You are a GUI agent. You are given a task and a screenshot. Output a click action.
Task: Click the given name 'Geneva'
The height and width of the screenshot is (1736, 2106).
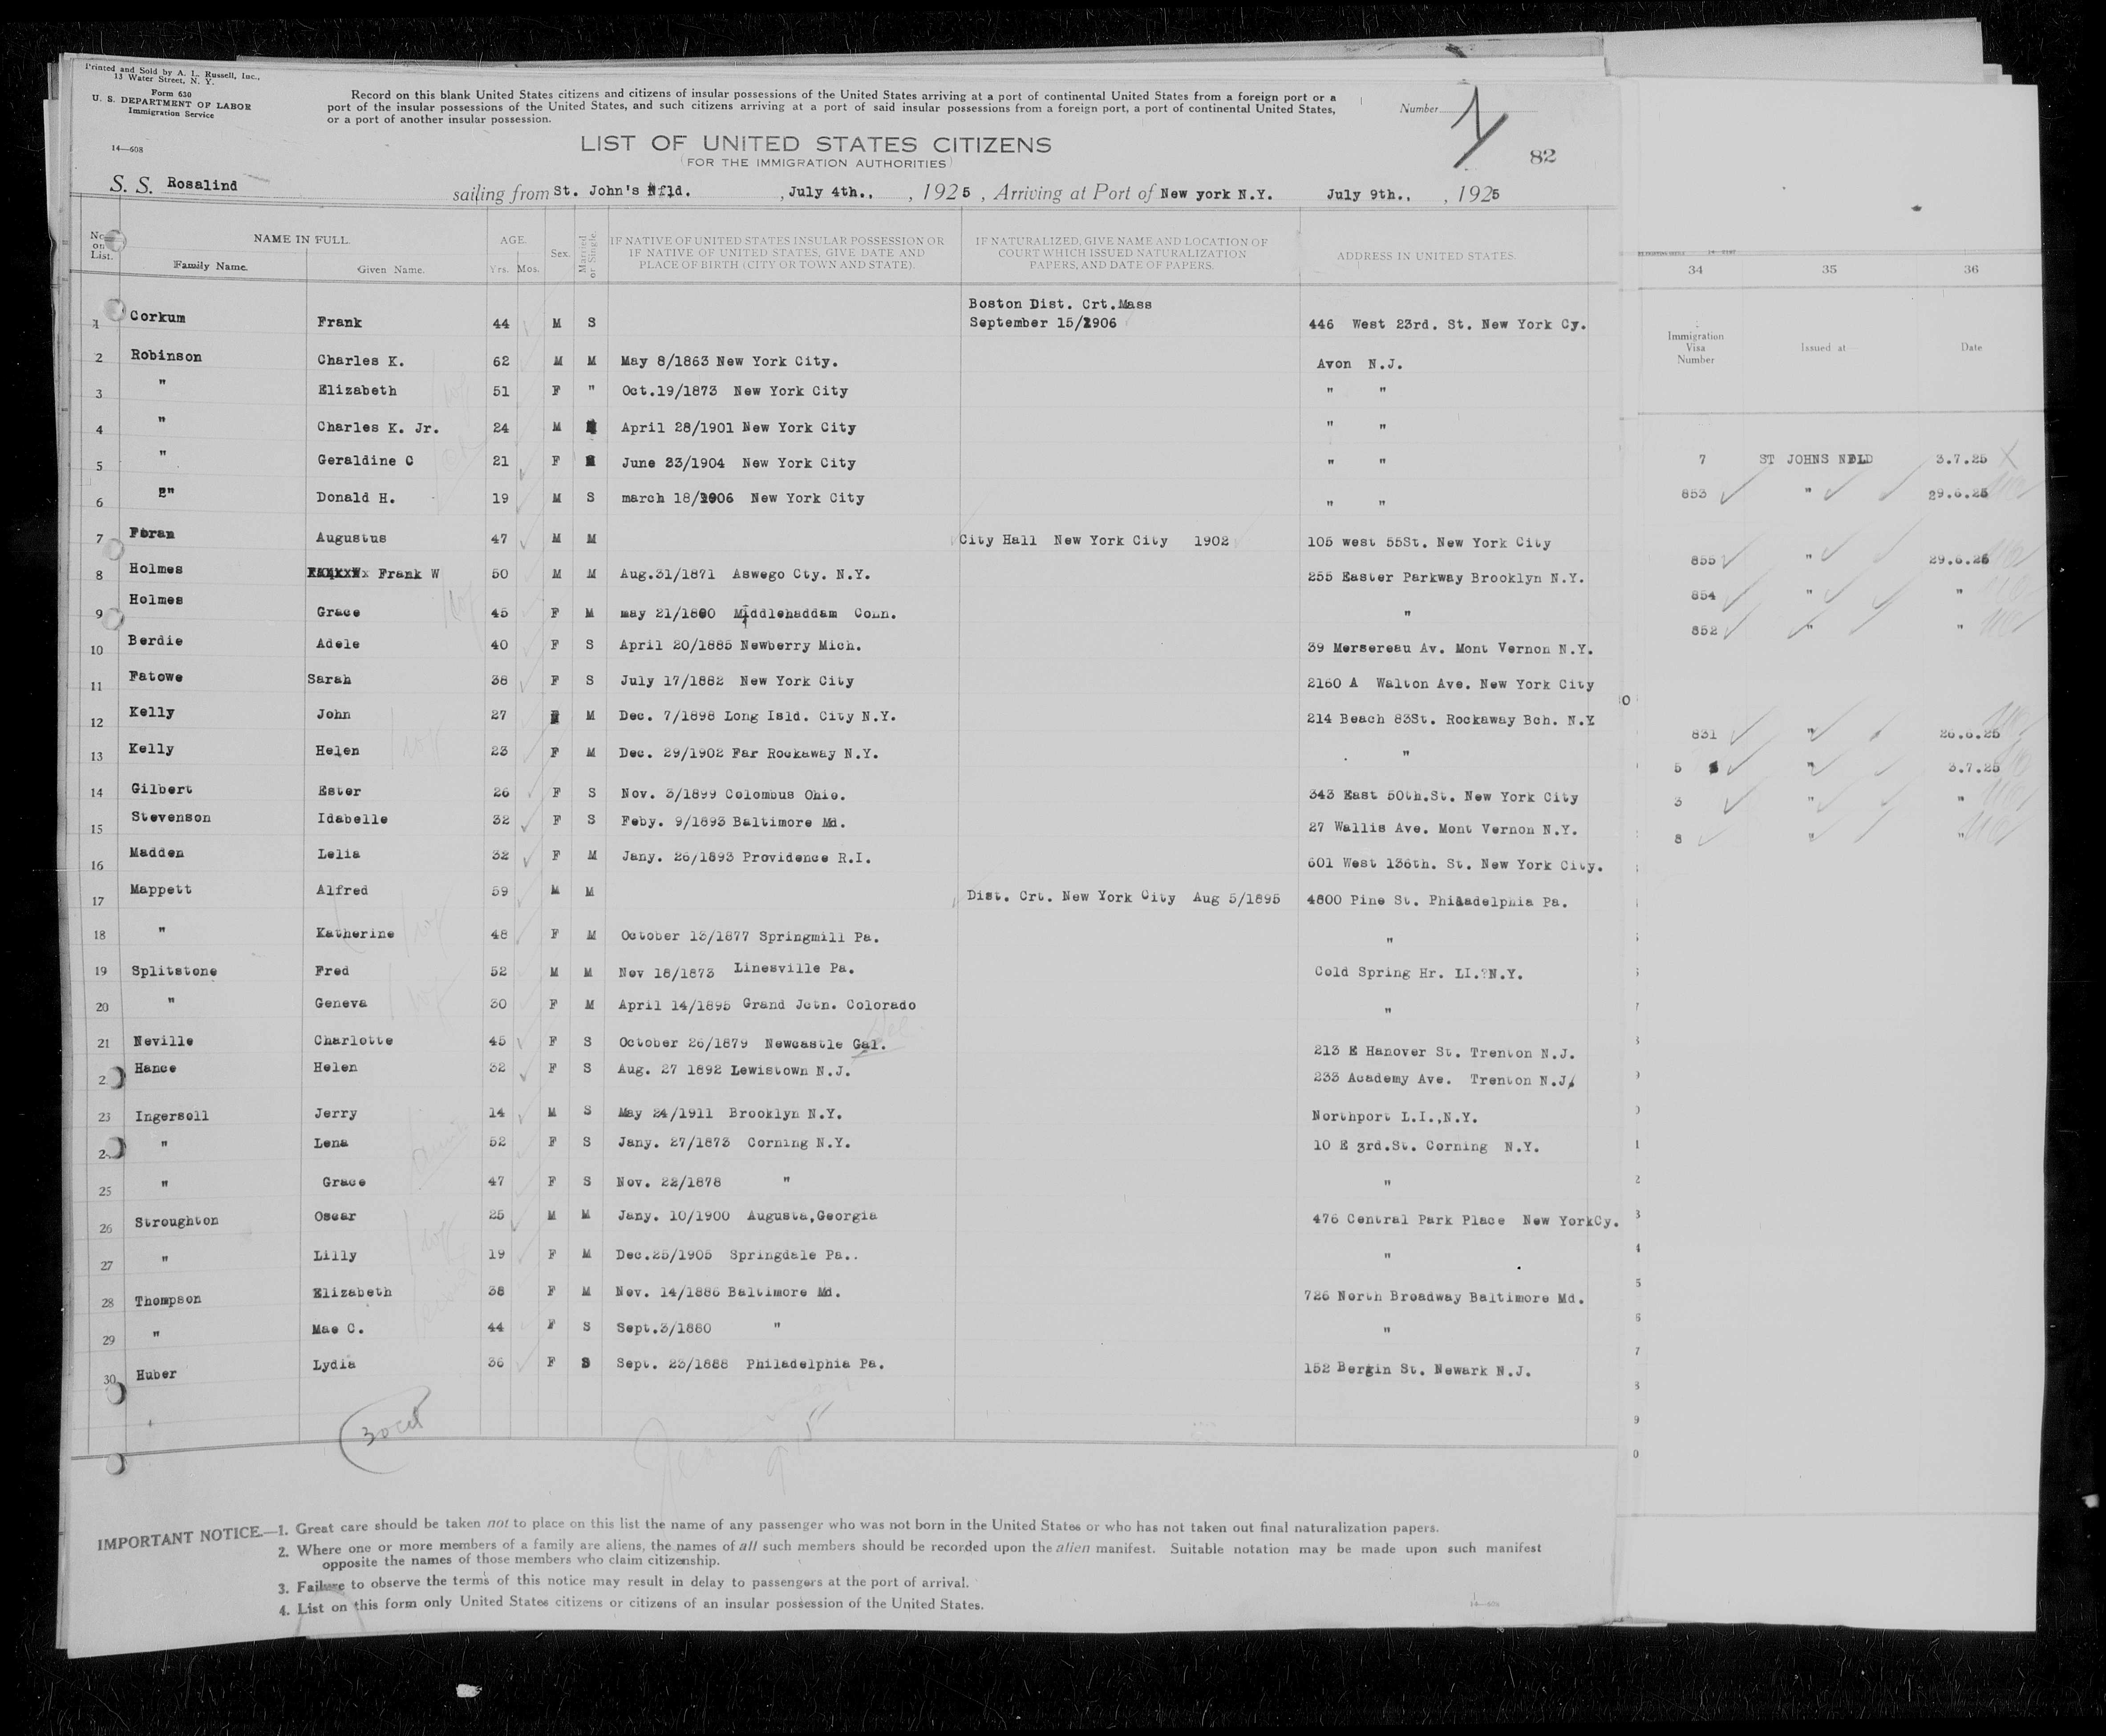(341, 1003)
